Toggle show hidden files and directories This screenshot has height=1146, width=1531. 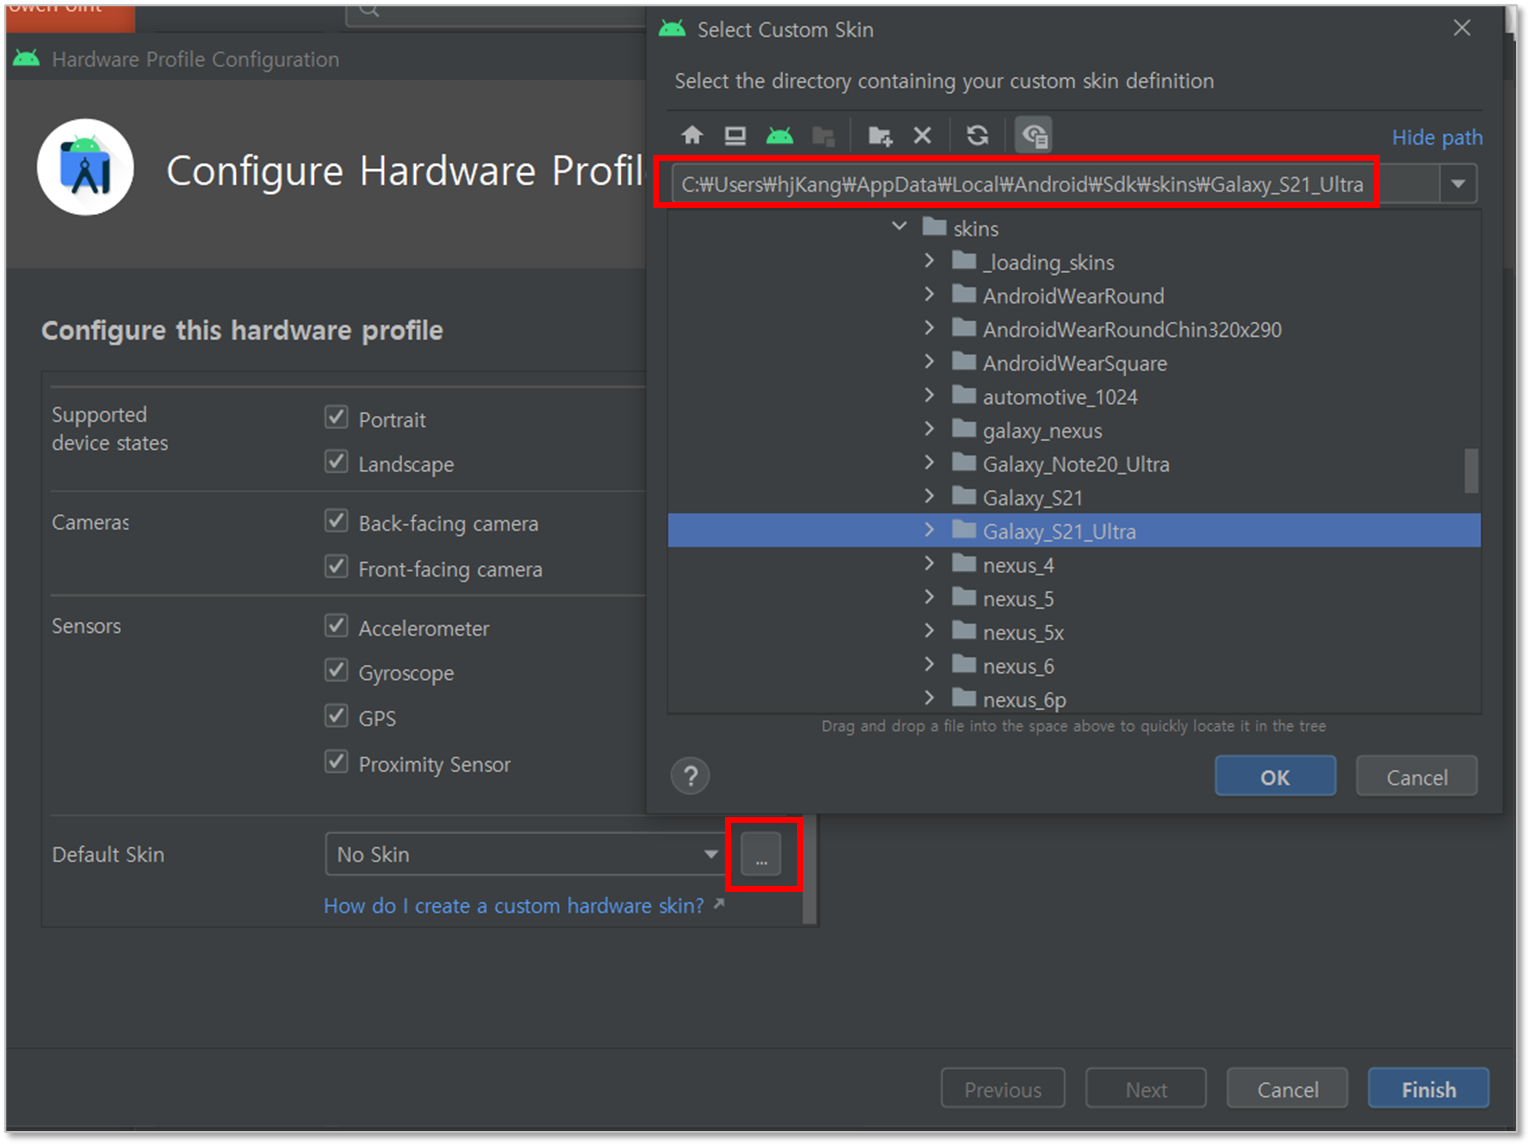click(1033, 135)
